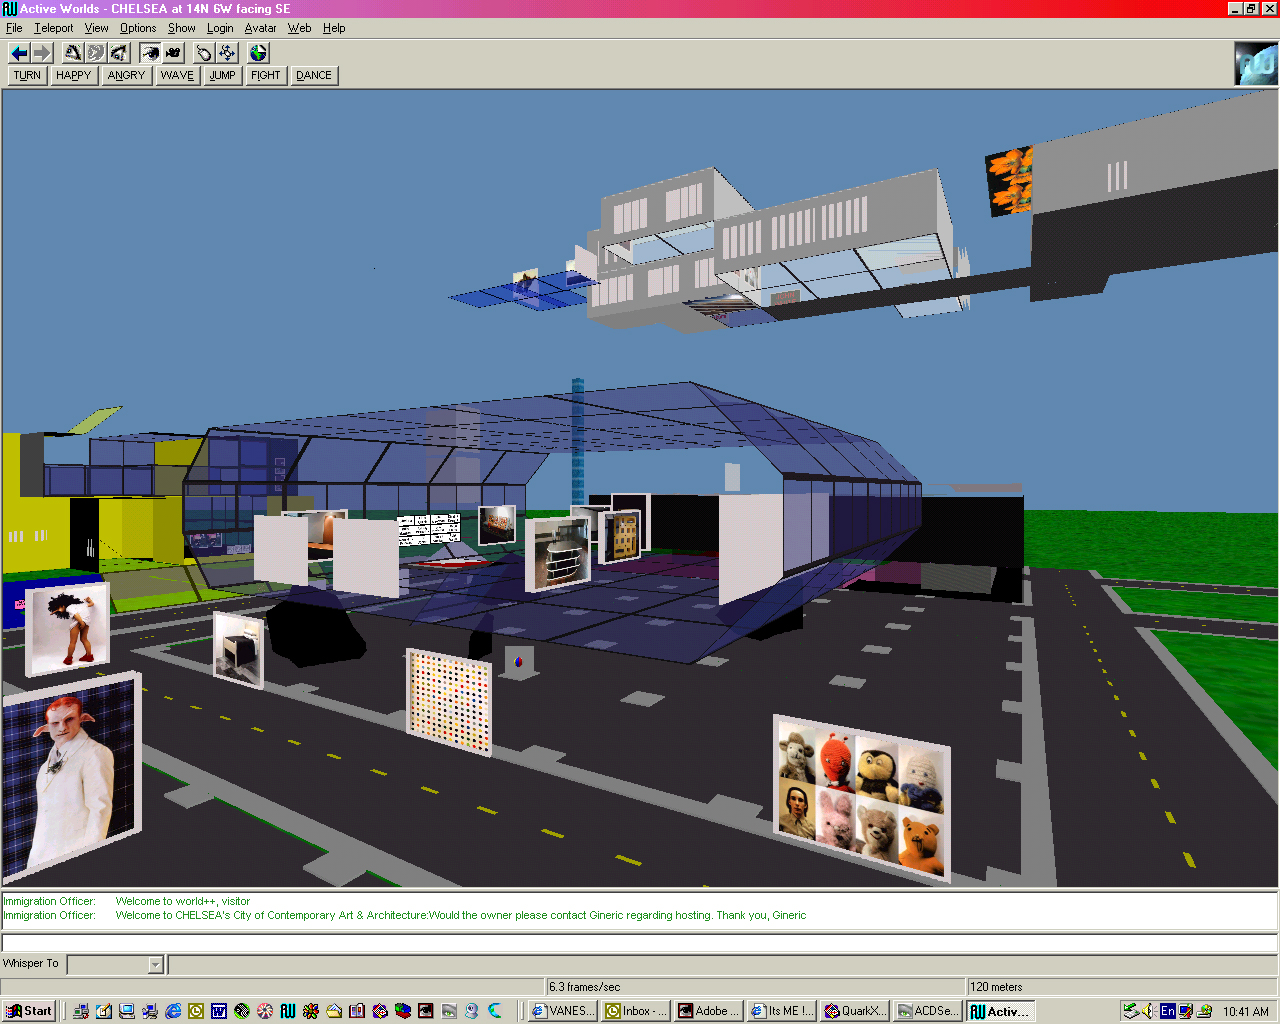Click the blue back arrow icon
1280x1024 pixels.
pyautogui.click(x=19, y=53)
